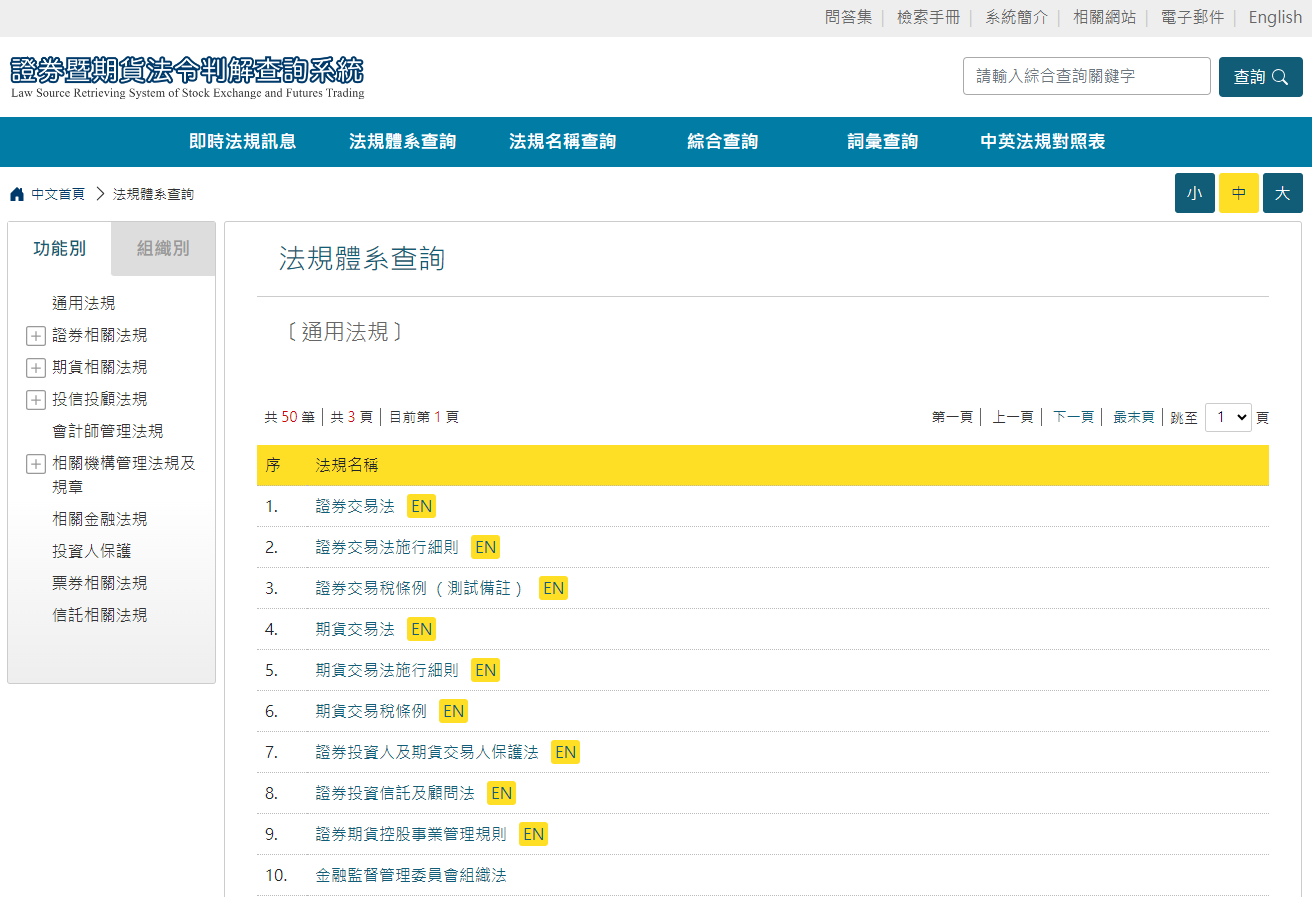Expand 投信投顧法規 tree node
Image resolution: width=1312 pixels, height=897 pixels.
pyautogui.click(x=36, y=400)
